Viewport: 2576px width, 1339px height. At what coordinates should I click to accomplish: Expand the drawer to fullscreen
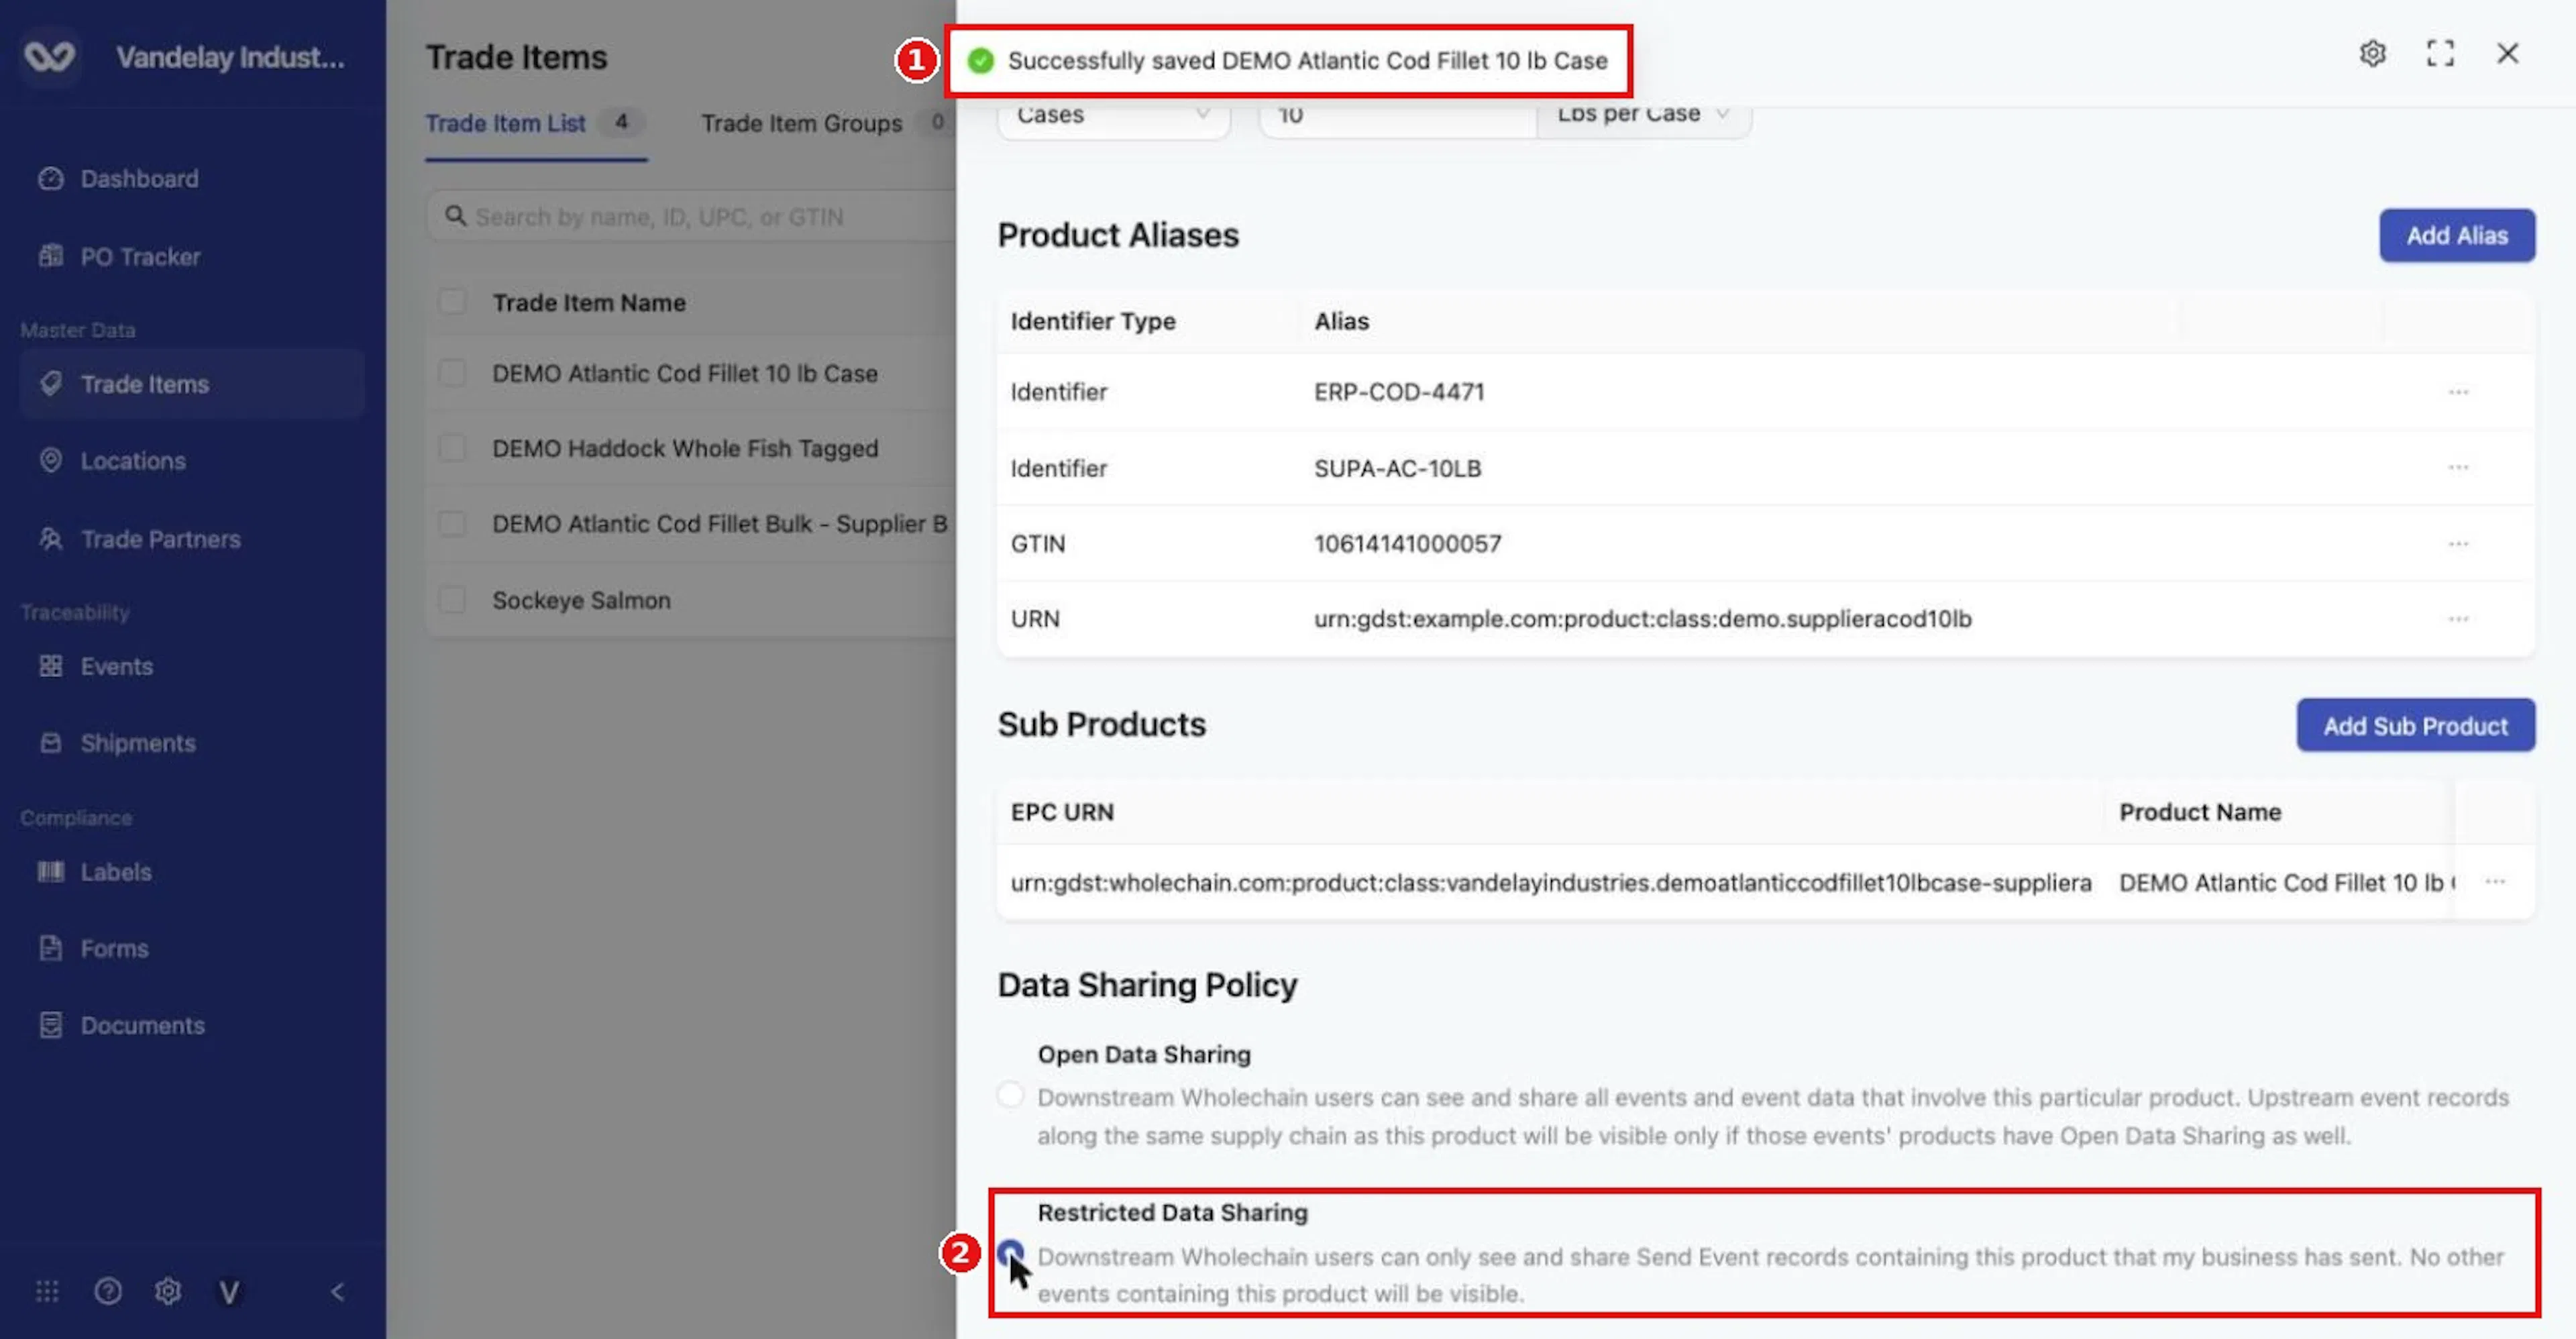2440,53
